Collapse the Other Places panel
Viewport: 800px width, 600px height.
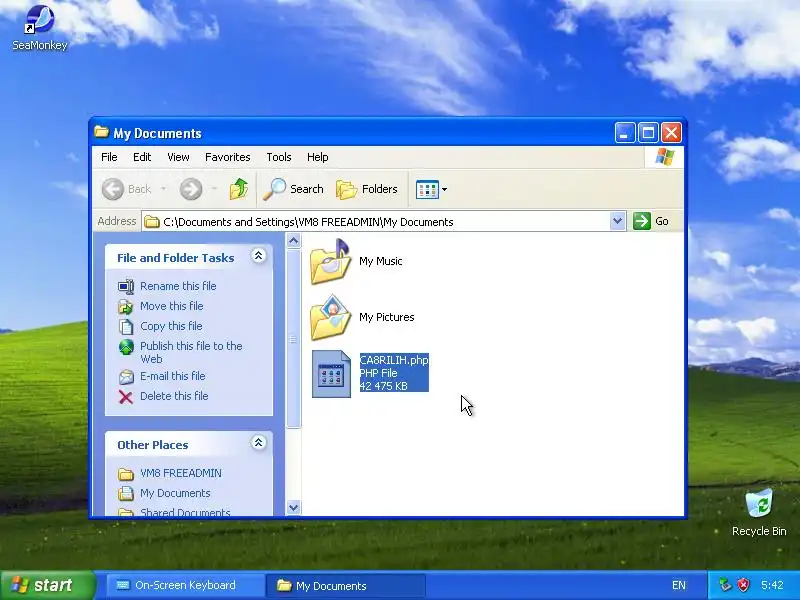click(258, 443)
